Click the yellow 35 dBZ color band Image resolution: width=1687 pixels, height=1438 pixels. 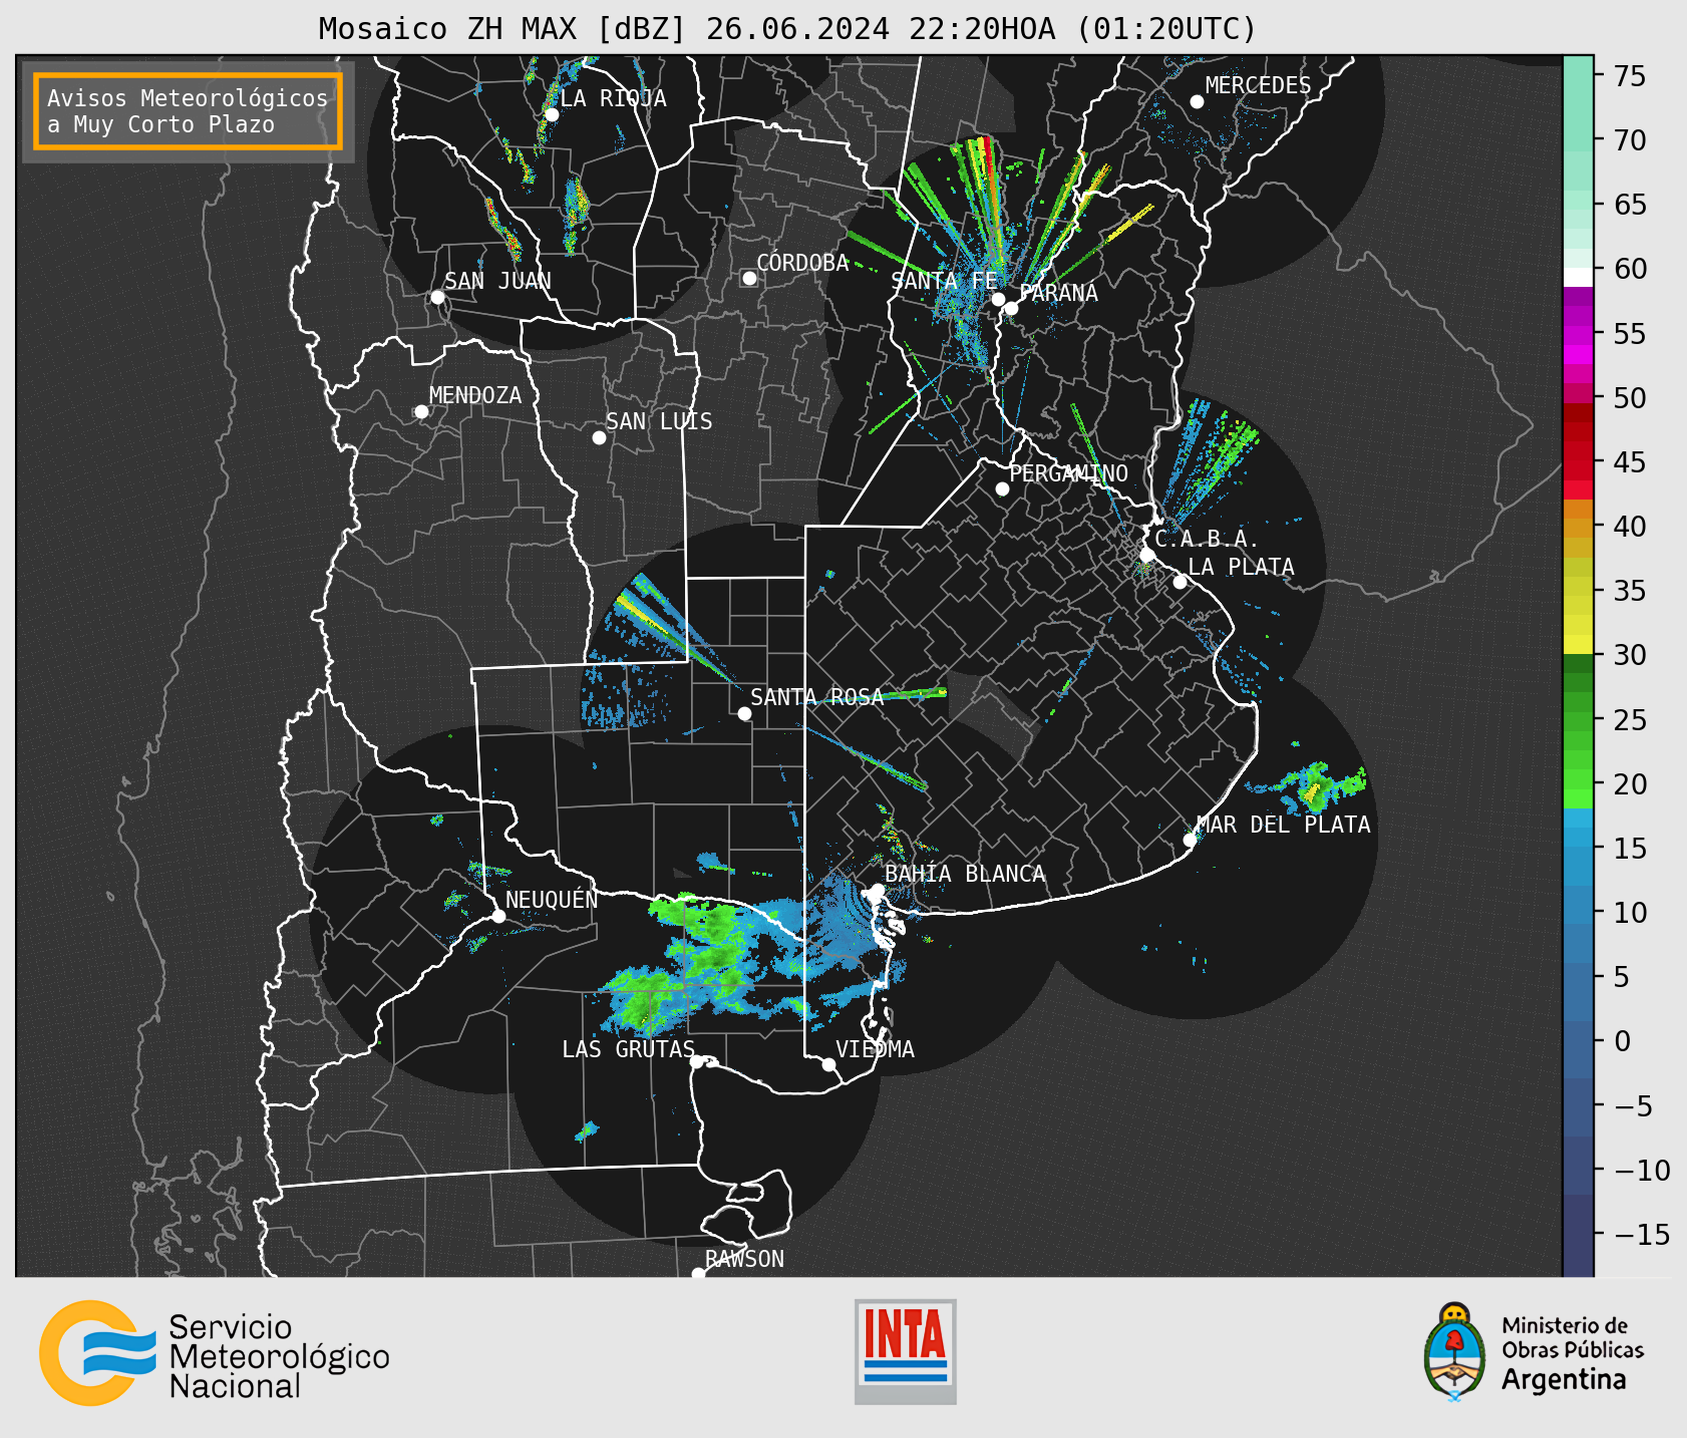pyautogui.click(x=1578, y=605)
